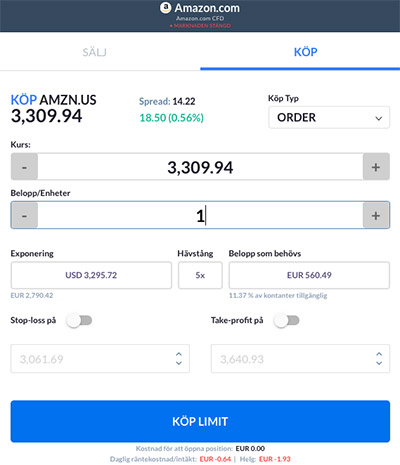Image resolution: width=400 pixels, height=465 pixels.
Task: Click the stop-loss value field 3,061.69
Action: tap(100, 359)
